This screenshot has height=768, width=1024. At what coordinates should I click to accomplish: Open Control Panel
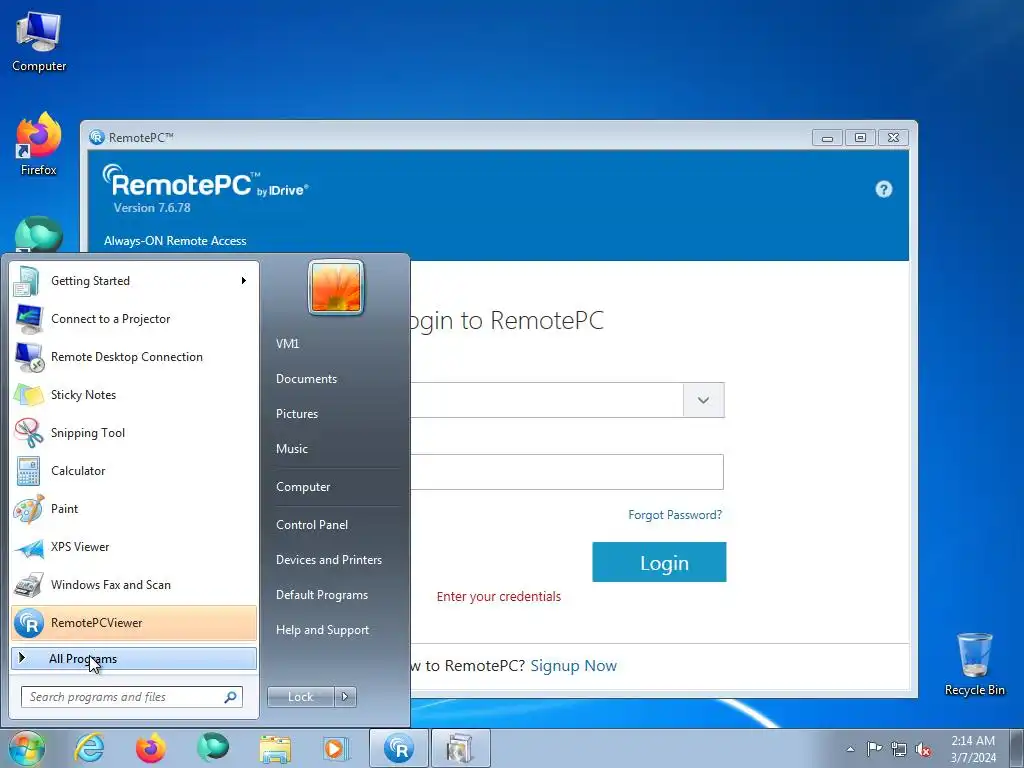tap(312, 525)
